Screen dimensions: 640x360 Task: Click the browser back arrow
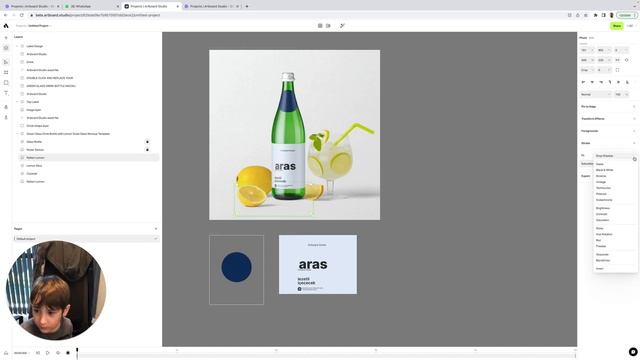coord(5,15)
